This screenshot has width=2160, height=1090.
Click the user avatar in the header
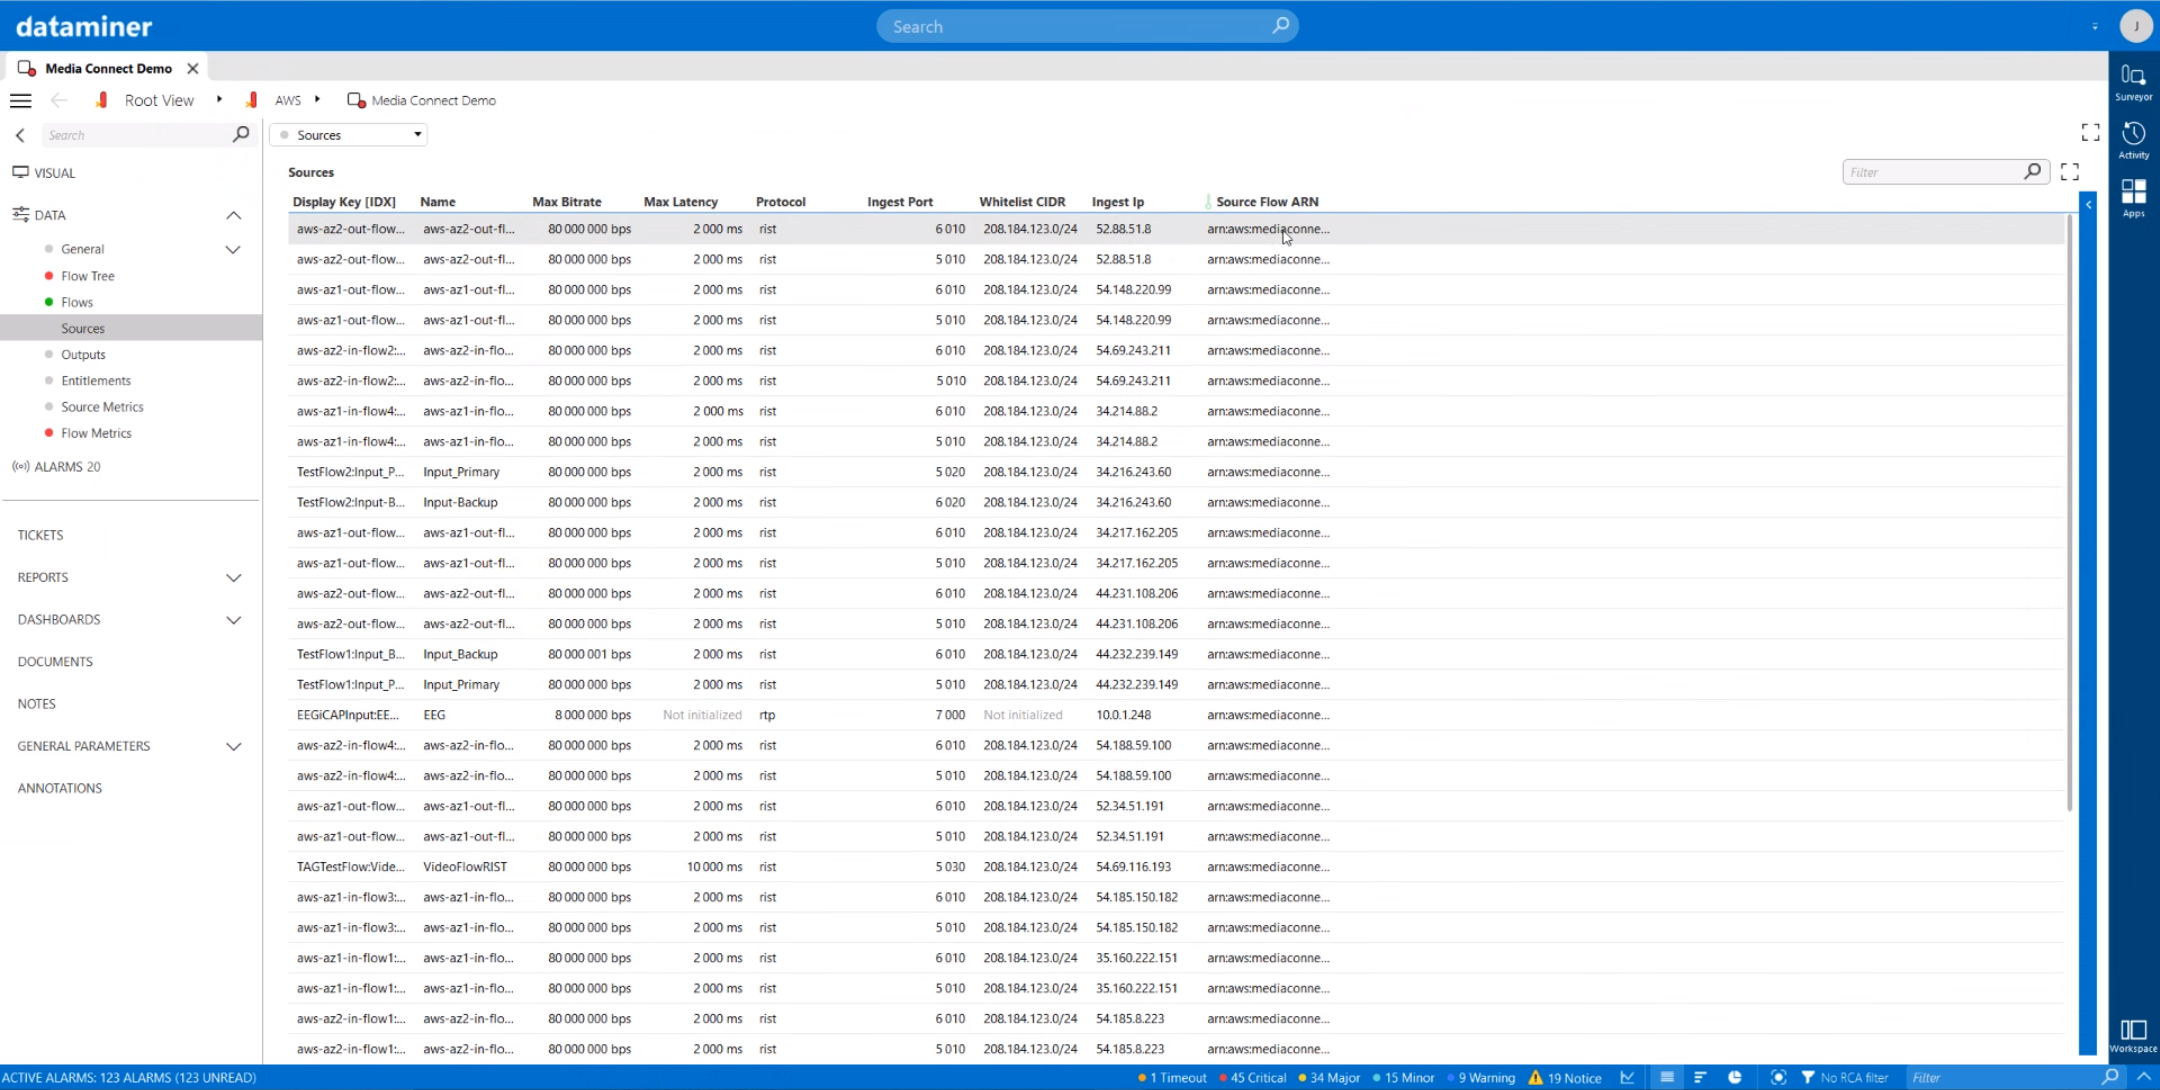click(x=2136, y=26)
